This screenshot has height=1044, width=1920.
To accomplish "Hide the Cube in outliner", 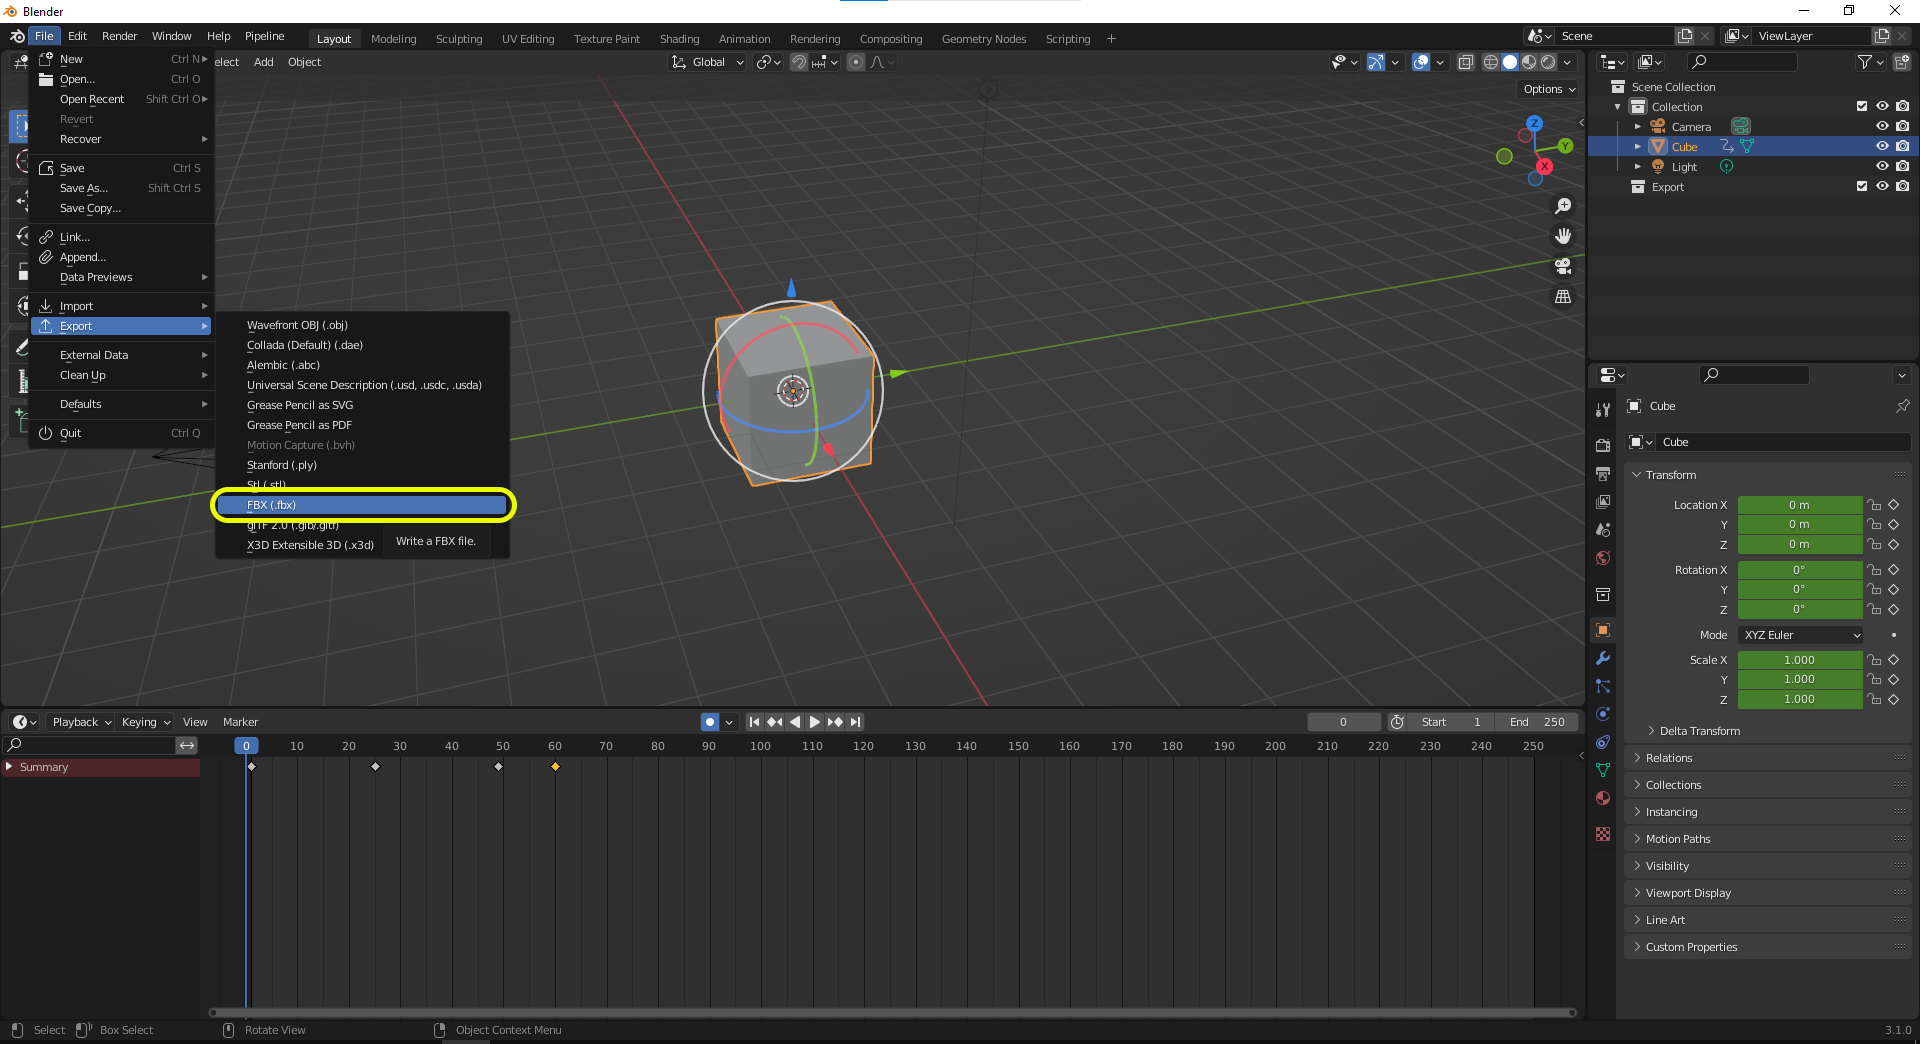I will pyautogui.click(x=1882, y=147).
